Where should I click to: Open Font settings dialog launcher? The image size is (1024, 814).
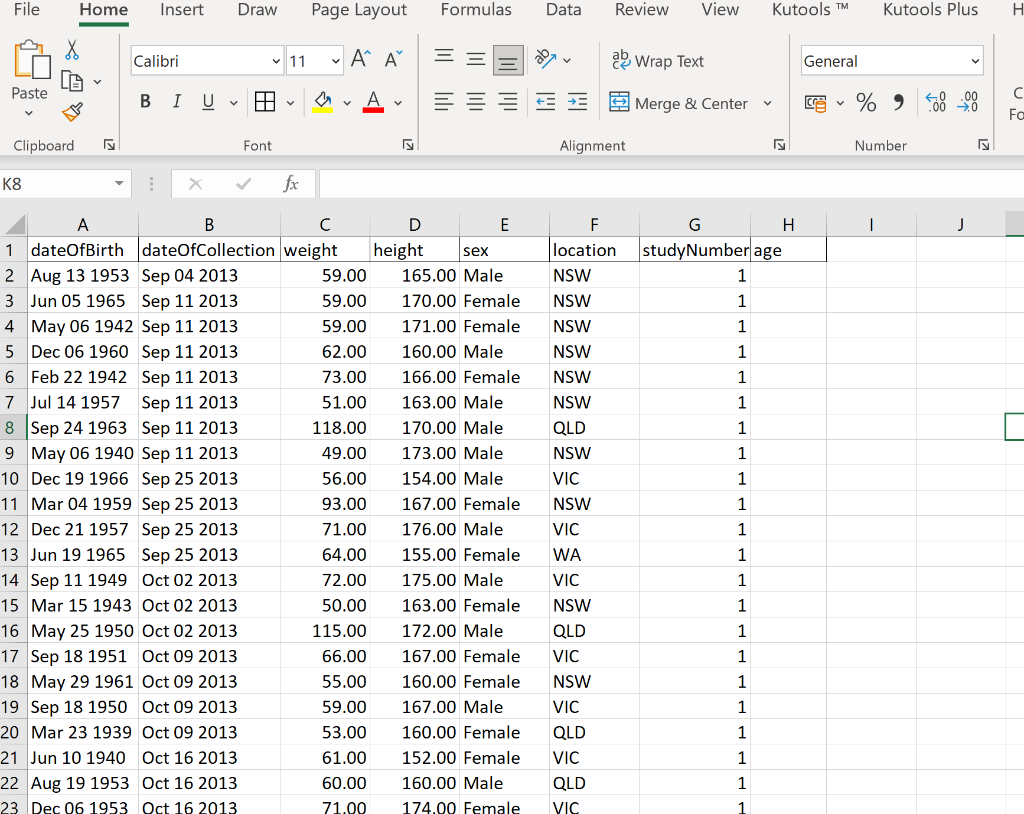click(x=408, y=145)
